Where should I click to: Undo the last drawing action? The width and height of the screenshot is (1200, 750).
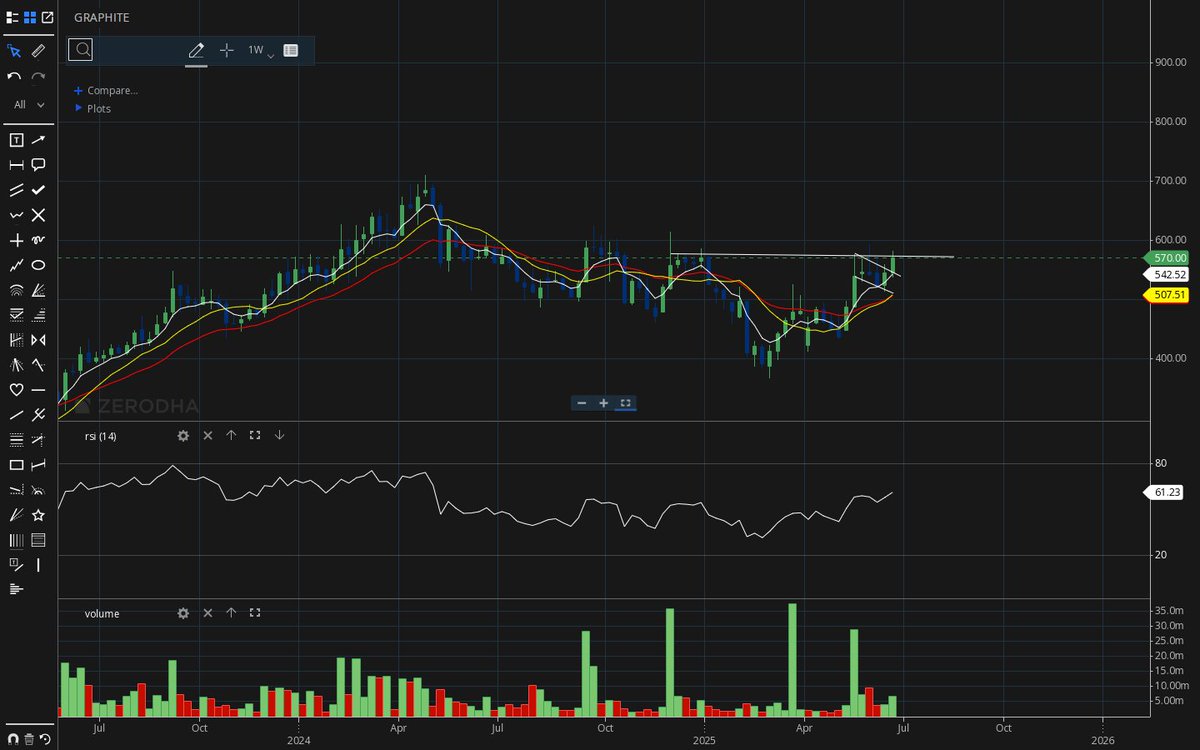[x=15, y=77]
